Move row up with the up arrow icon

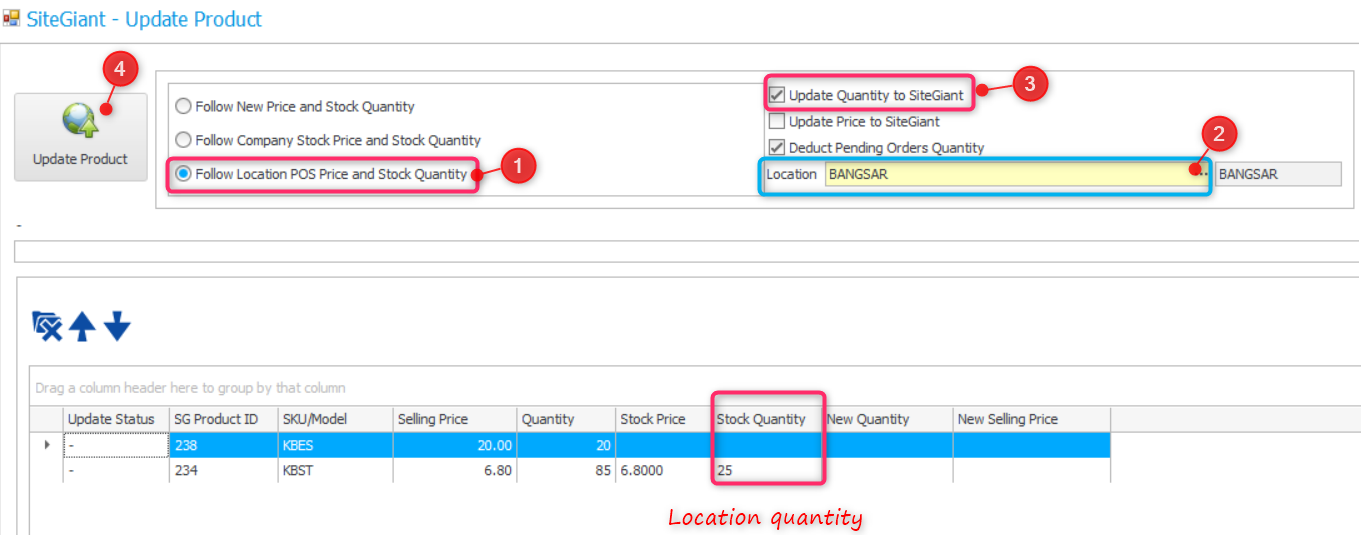point(82,326)
